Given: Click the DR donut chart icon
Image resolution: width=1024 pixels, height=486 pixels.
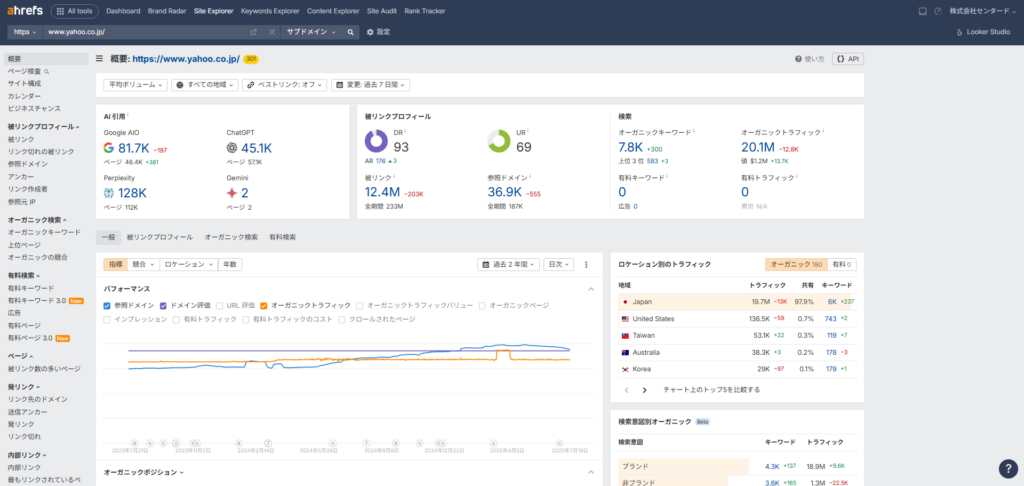Looking at the screenshot, I should pyautogui.click(x=376, y=140).
